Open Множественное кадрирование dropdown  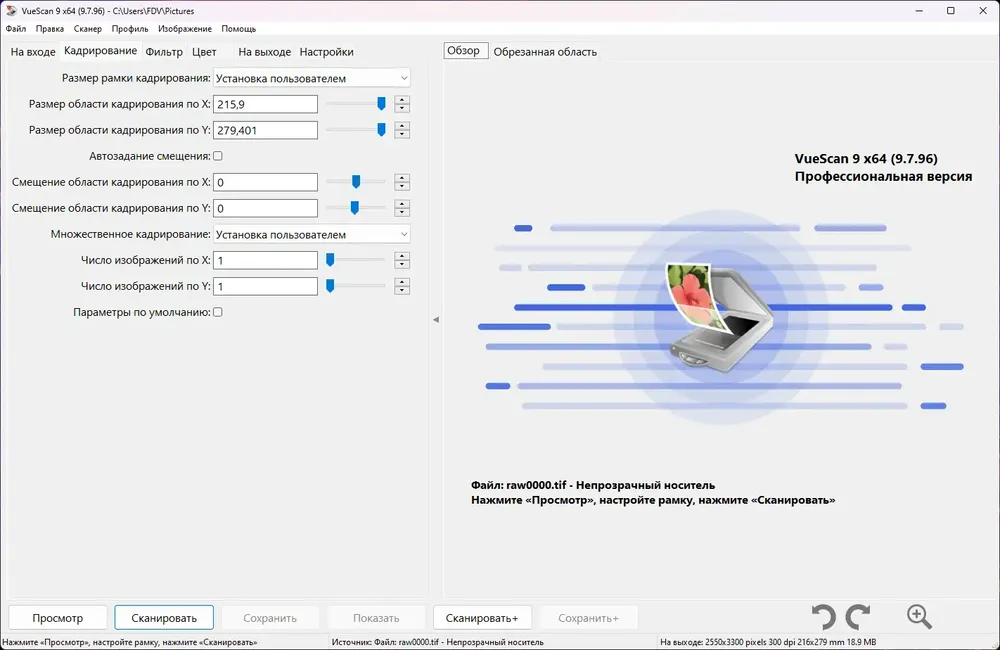click(x=311, y=234)
